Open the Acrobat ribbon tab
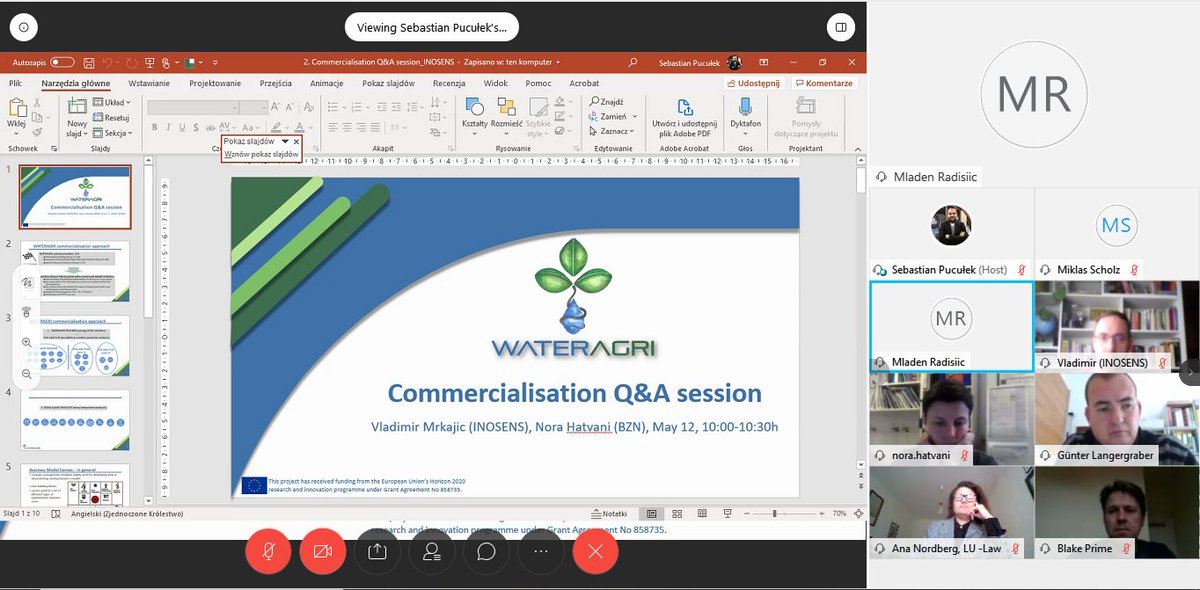Screen dimensions: 1200x590 coord(584,84)
